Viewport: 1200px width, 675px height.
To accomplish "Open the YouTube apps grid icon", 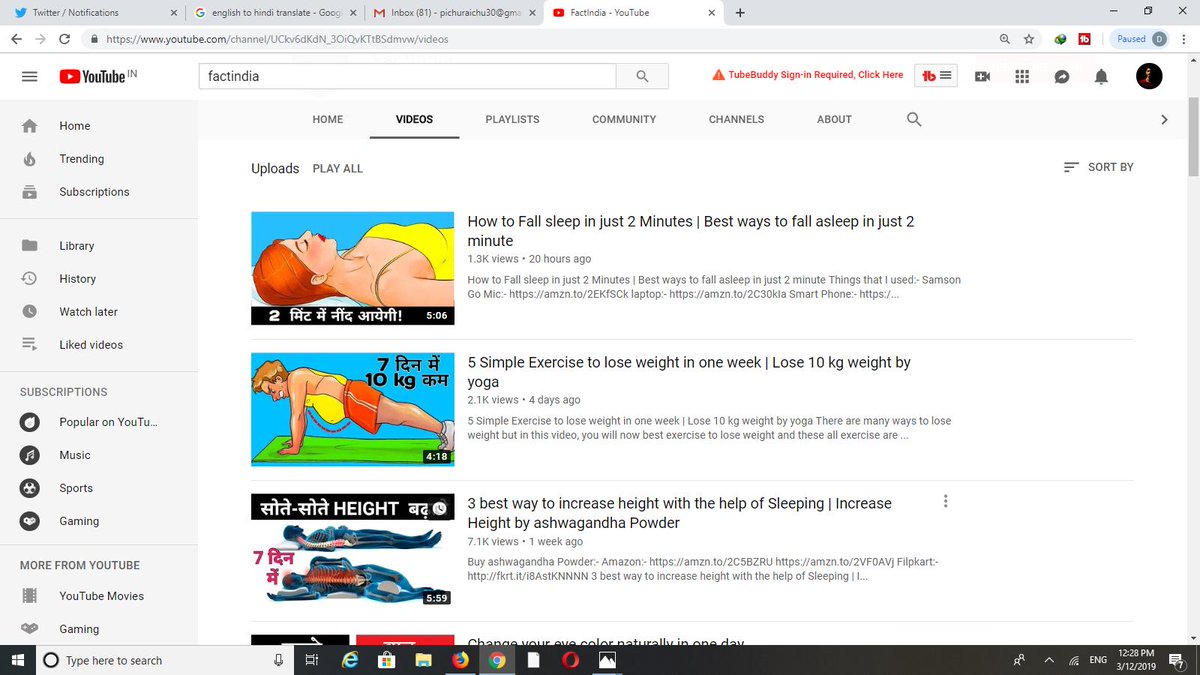I will coord(1022,77).
